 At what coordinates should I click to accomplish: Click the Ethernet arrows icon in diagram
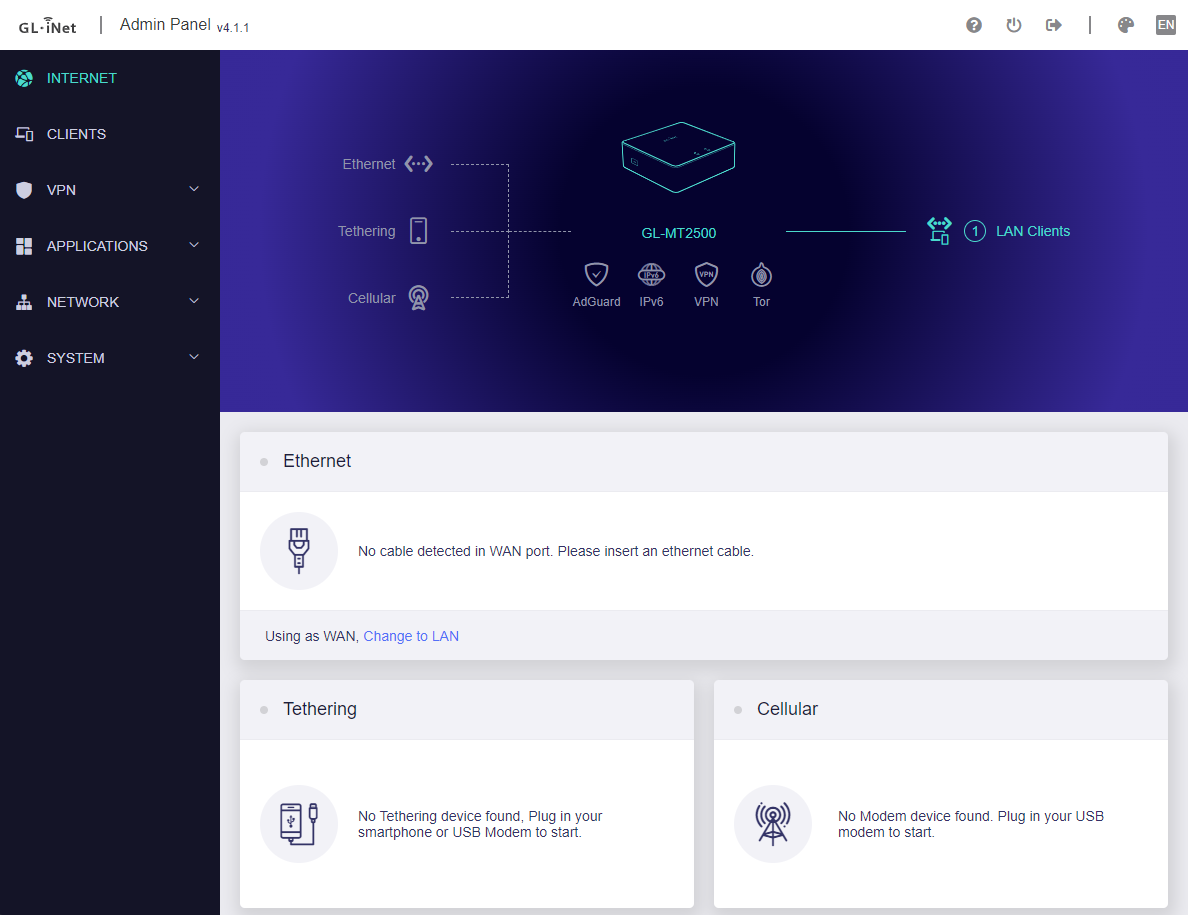[x=418, y=164]
